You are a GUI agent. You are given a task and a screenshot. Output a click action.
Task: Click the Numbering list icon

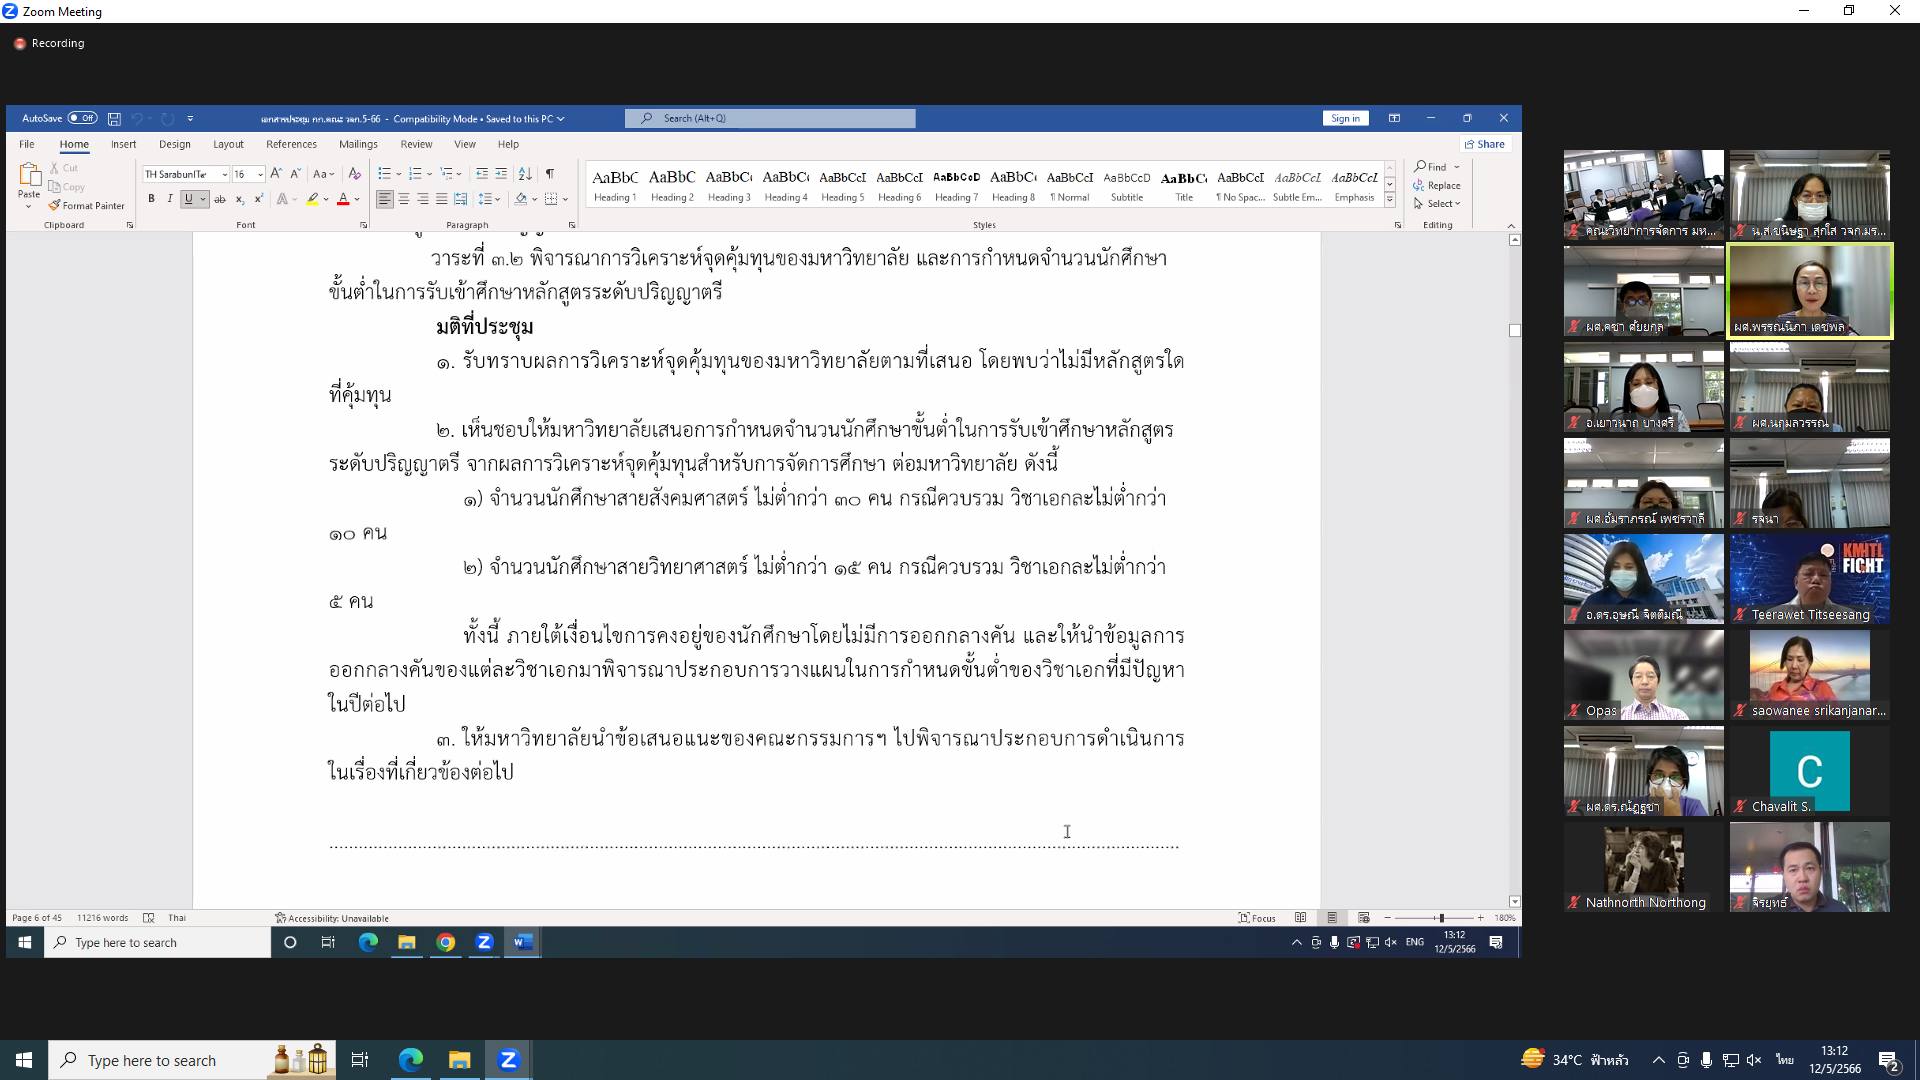coord(415,174)
